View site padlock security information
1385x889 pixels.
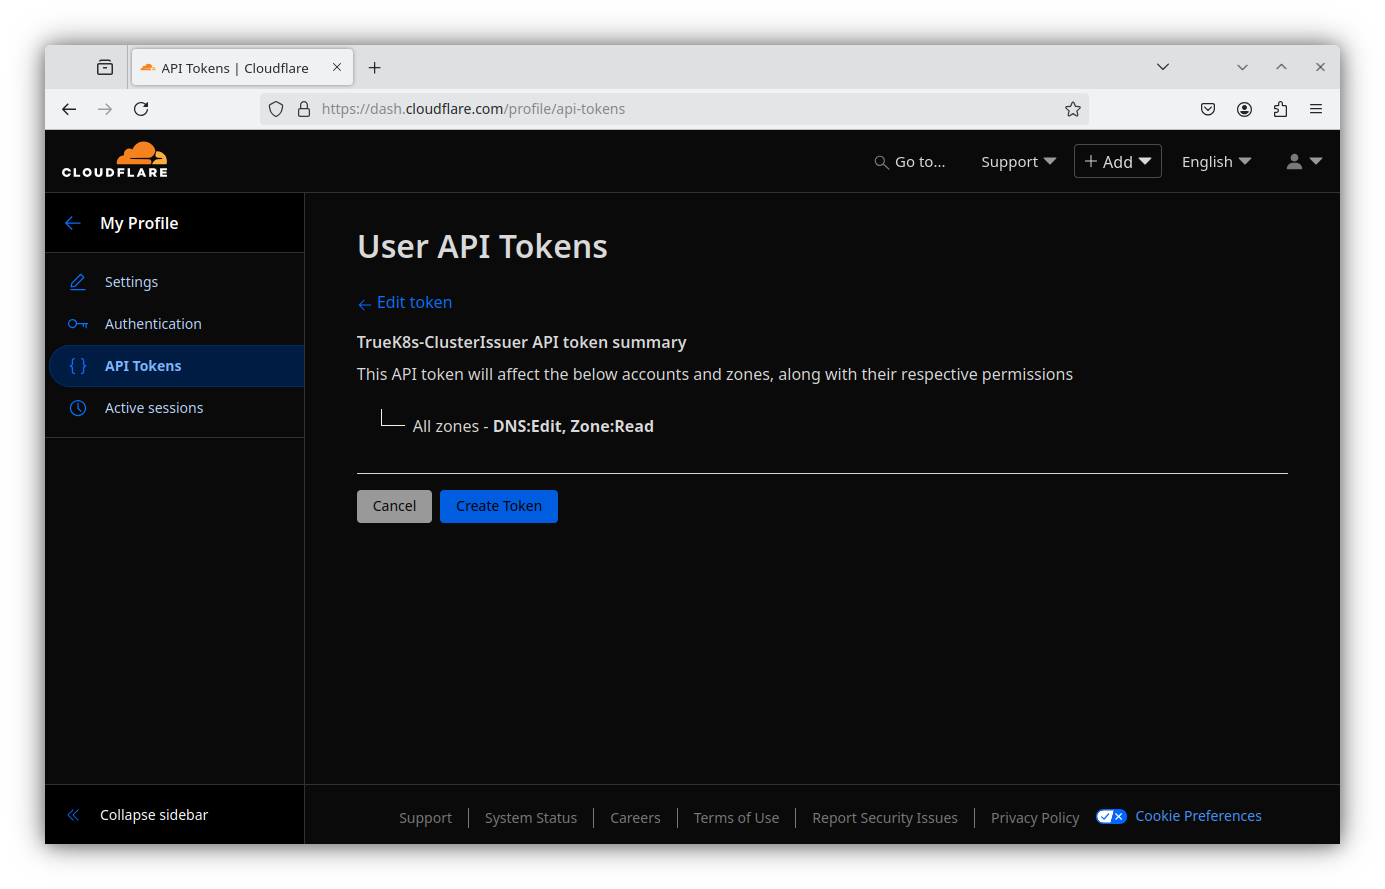tap(304, 109)
